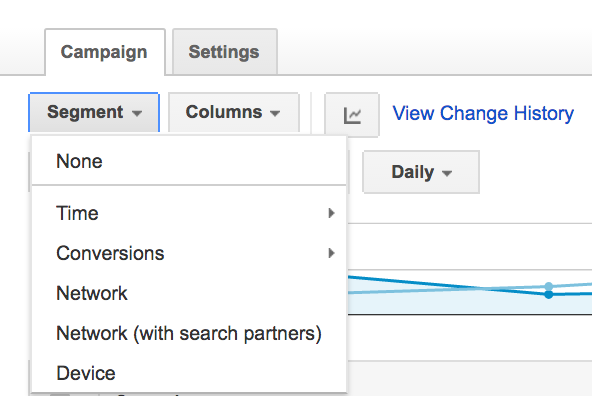This screenshot has width=592, height=396.
Task: Click the caret arrow next to Daily
Action: (x=447, y=173)
